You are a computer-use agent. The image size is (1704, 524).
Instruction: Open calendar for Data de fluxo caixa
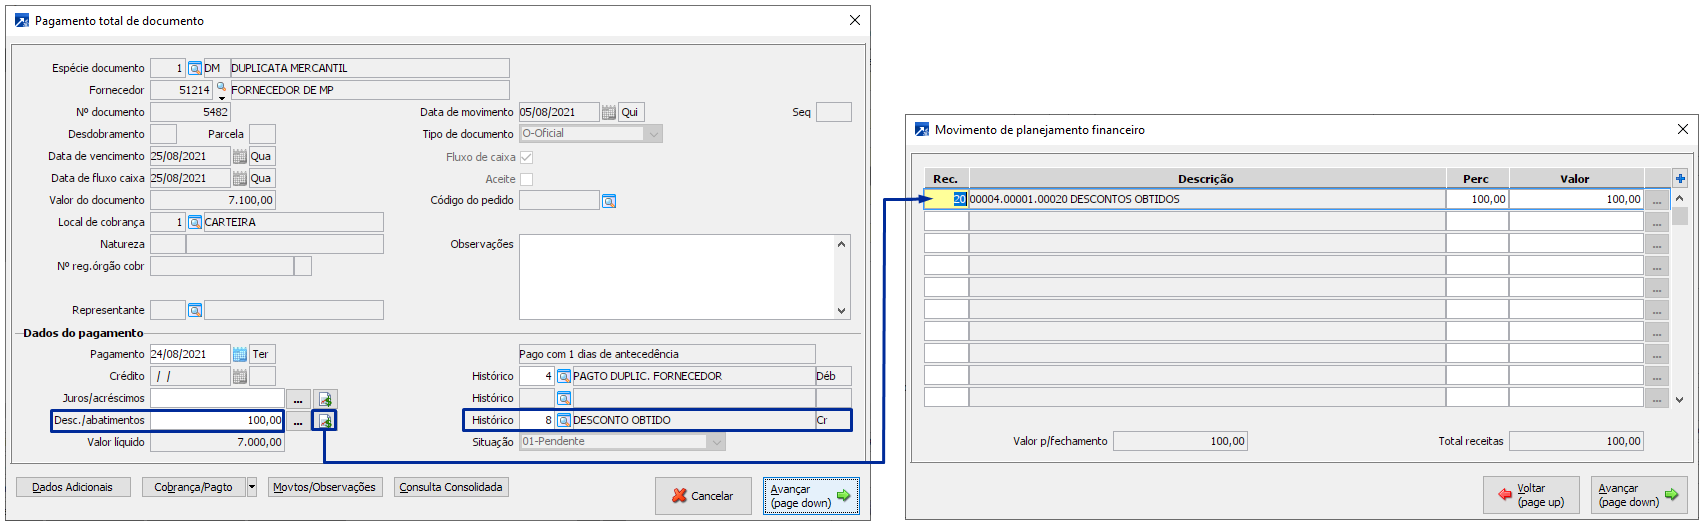[240, 178]
